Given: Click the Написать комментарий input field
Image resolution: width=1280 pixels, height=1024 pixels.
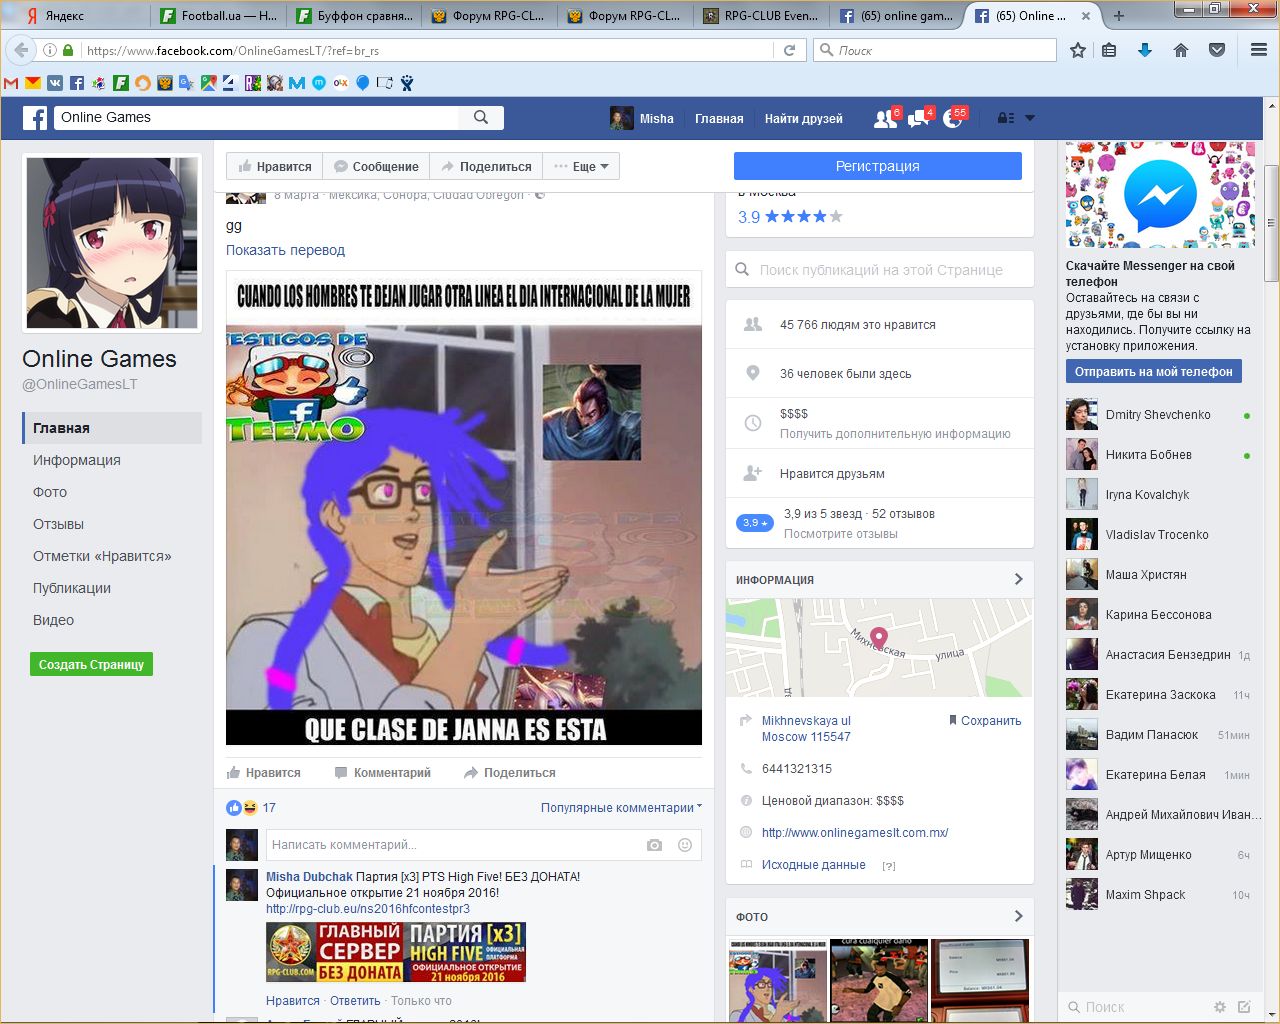Looking at the screenshot, I should point(484,845).
